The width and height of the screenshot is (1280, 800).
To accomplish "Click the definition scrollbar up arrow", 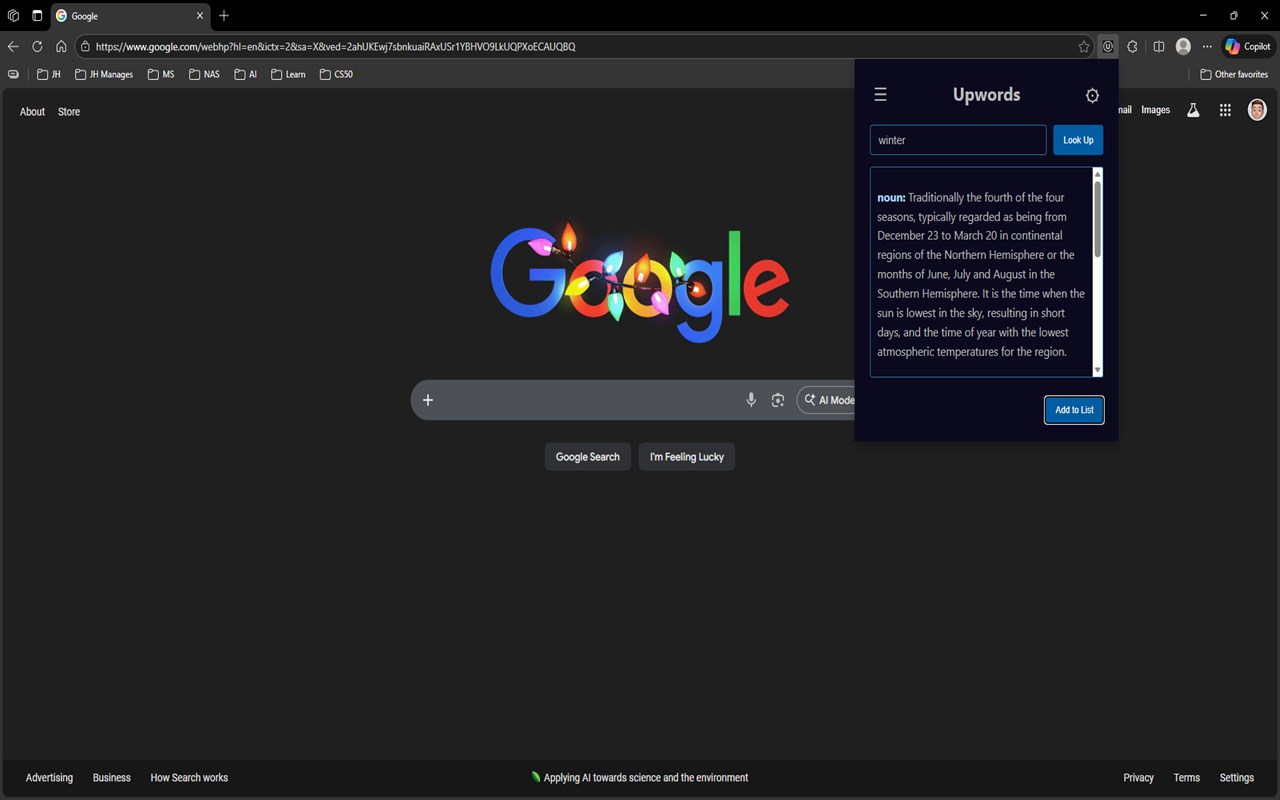I will click(x=1097, y=174).
